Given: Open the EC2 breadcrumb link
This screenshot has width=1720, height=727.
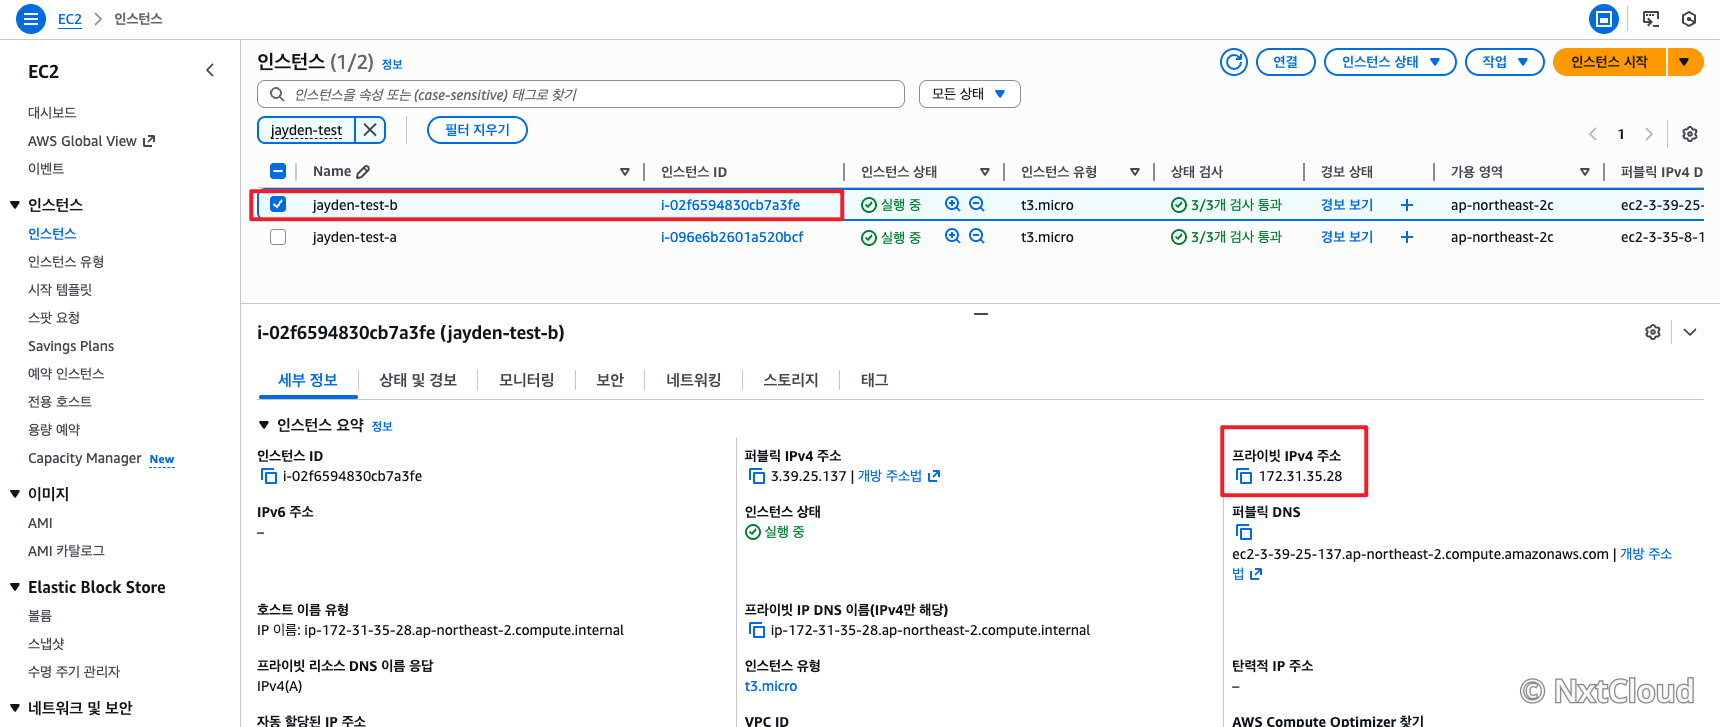Looking at the screenshot, I should [70, 19].
